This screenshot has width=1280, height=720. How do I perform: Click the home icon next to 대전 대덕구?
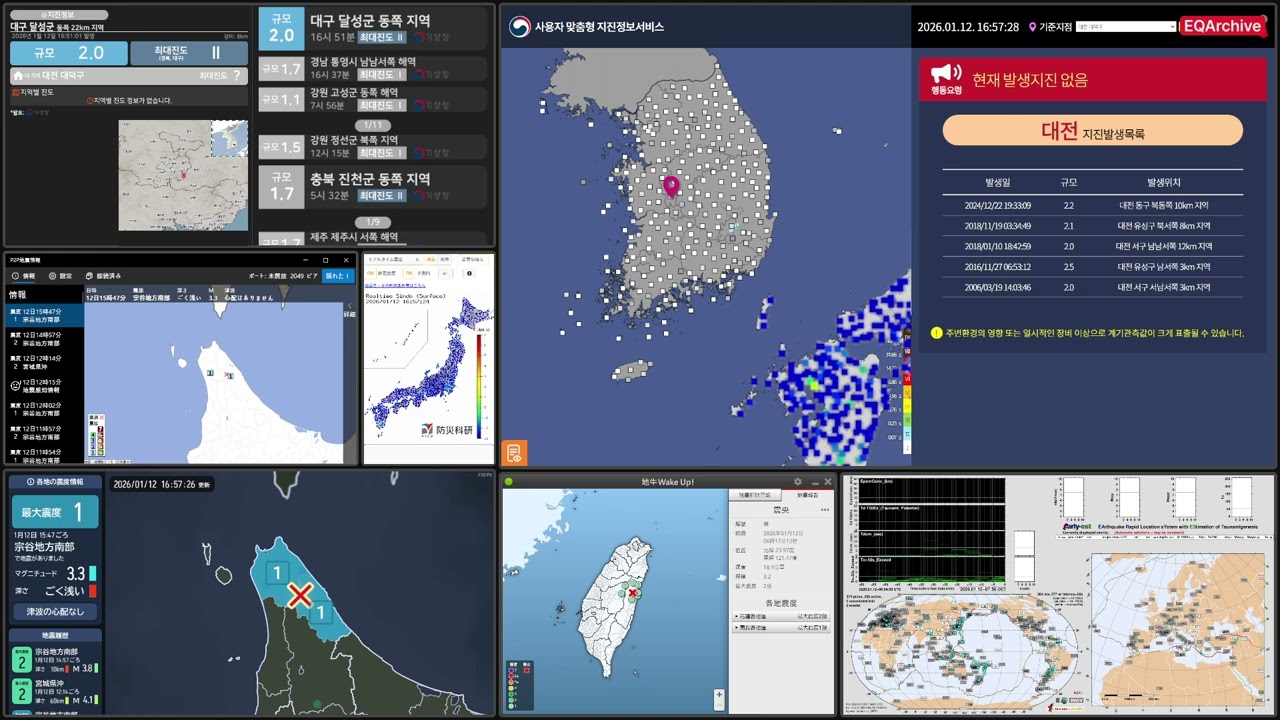click(17, 75)
